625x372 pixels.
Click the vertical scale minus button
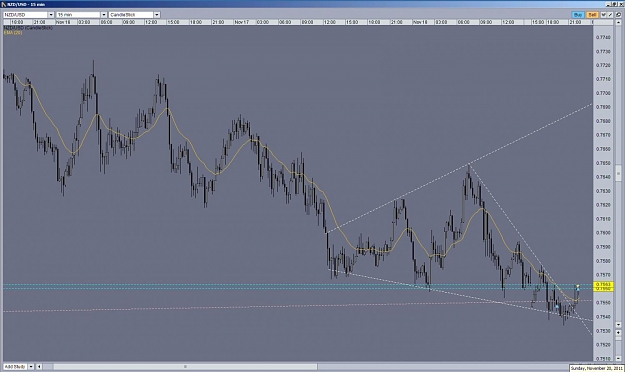[618, 358]
